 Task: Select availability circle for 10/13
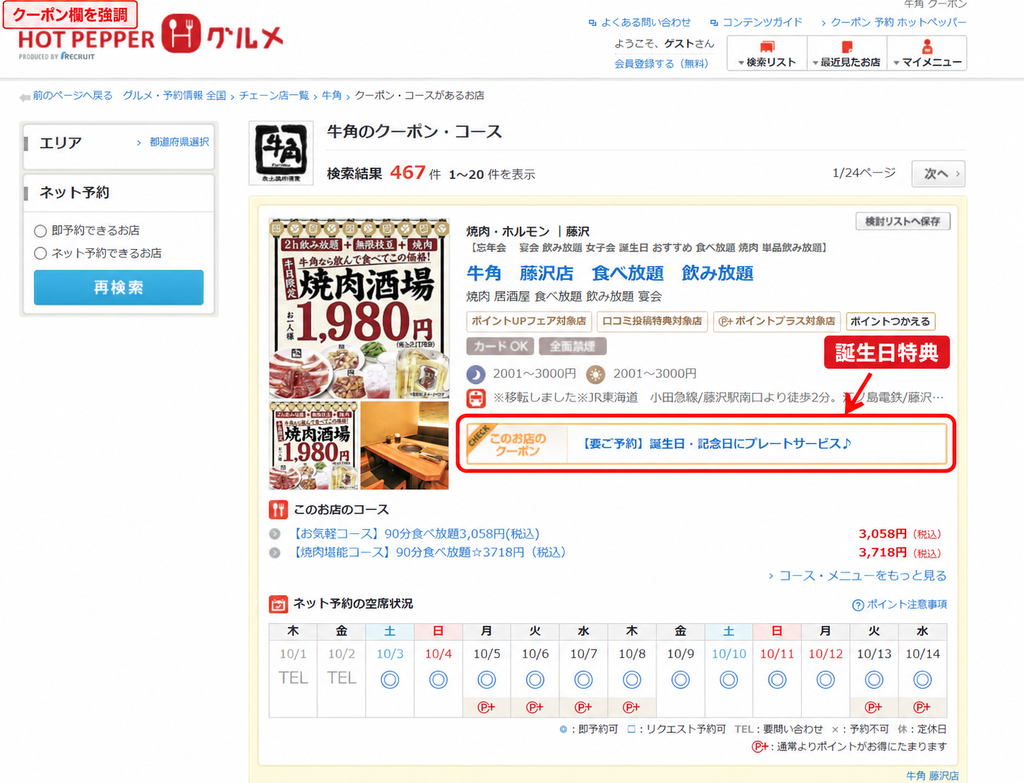(x=874, y=680)
